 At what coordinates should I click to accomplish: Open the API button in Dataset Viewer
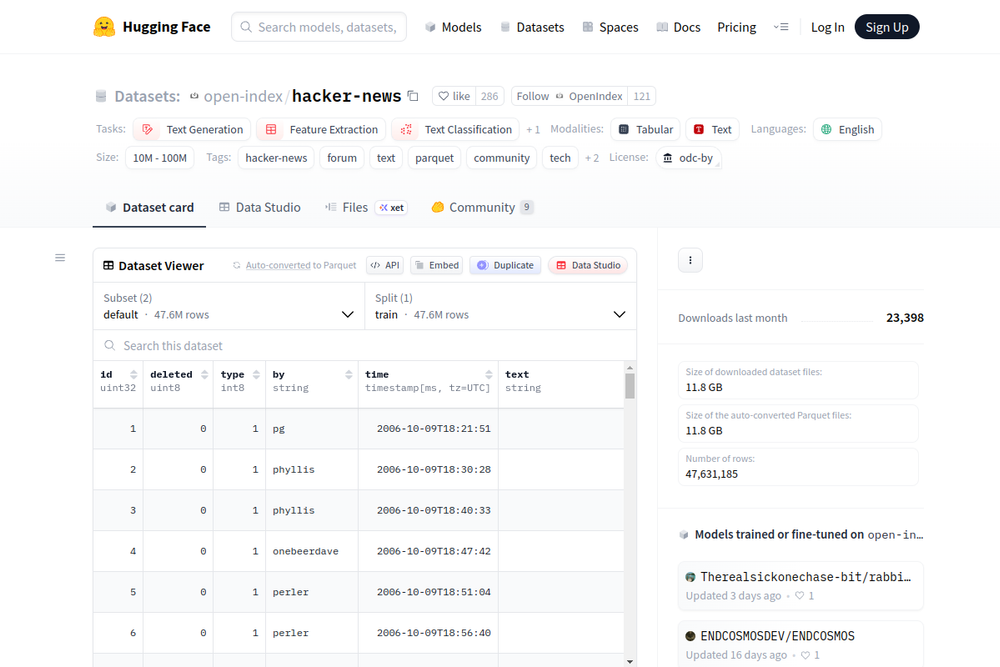(385, 265)
